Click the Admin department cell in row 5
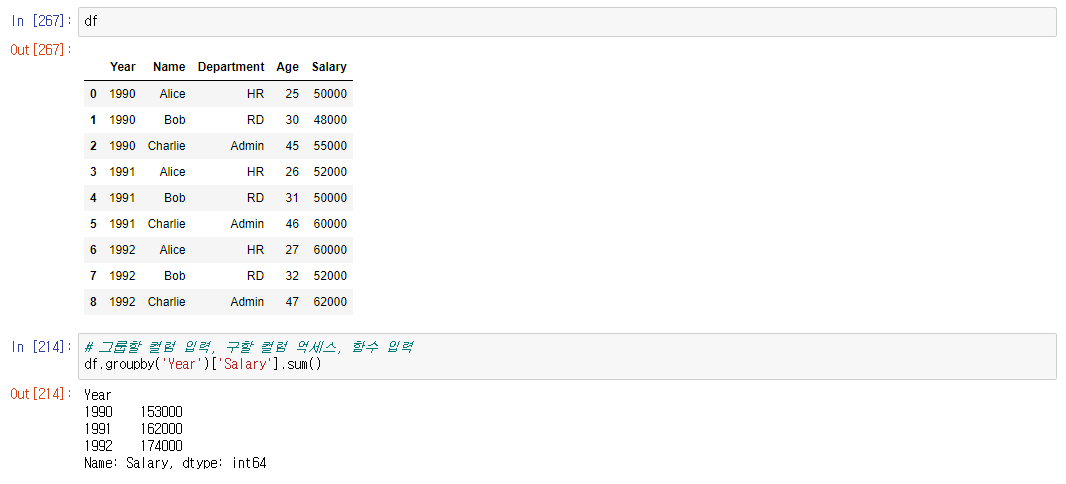The width and height of the screenshot is (1066, 484). 247,224
